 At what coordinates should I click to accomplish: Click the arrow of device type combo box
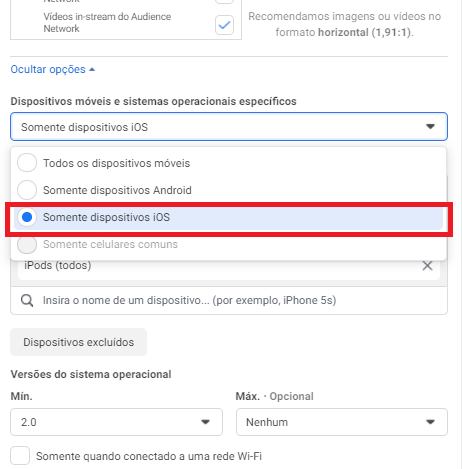coord(430,127)
